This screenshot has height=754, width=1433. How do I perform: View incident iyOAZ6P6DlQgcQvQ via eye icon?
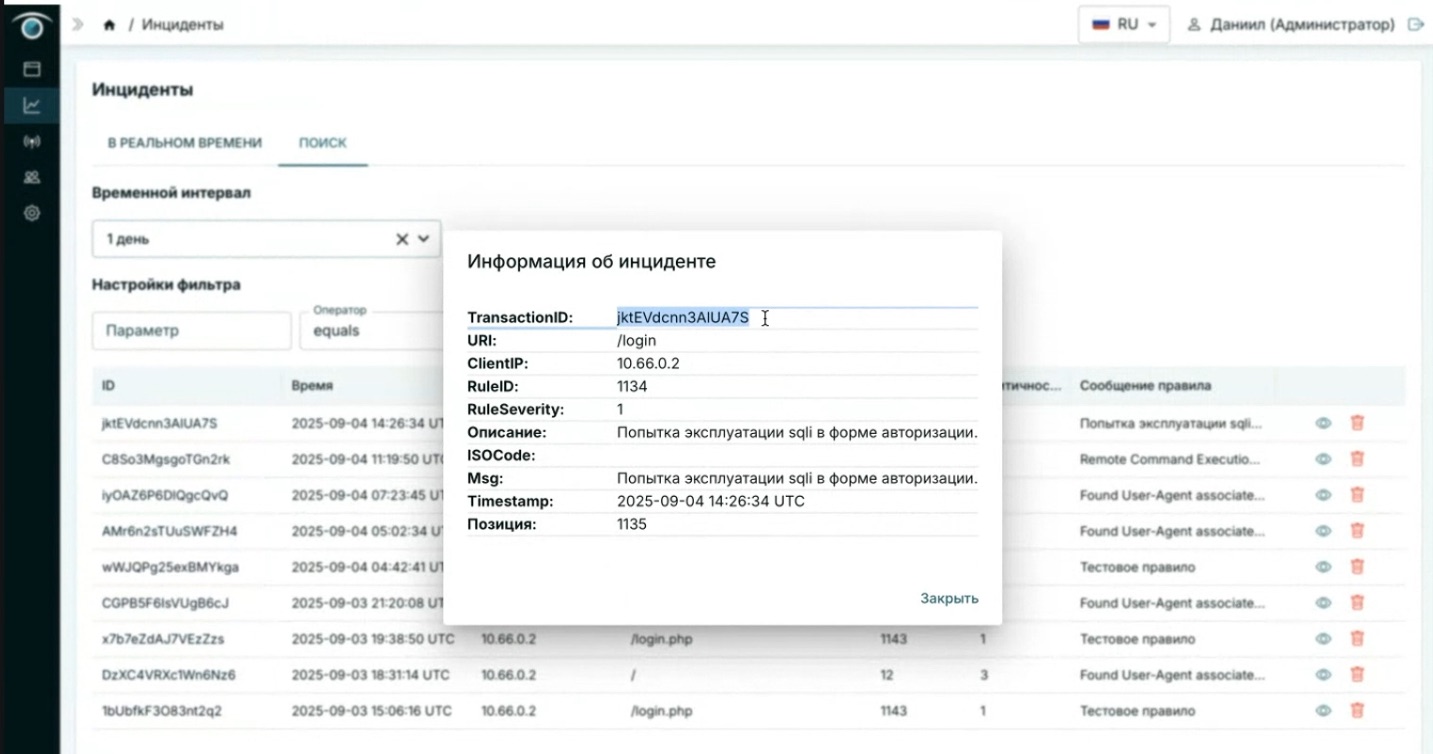[x=1323, y=495]
